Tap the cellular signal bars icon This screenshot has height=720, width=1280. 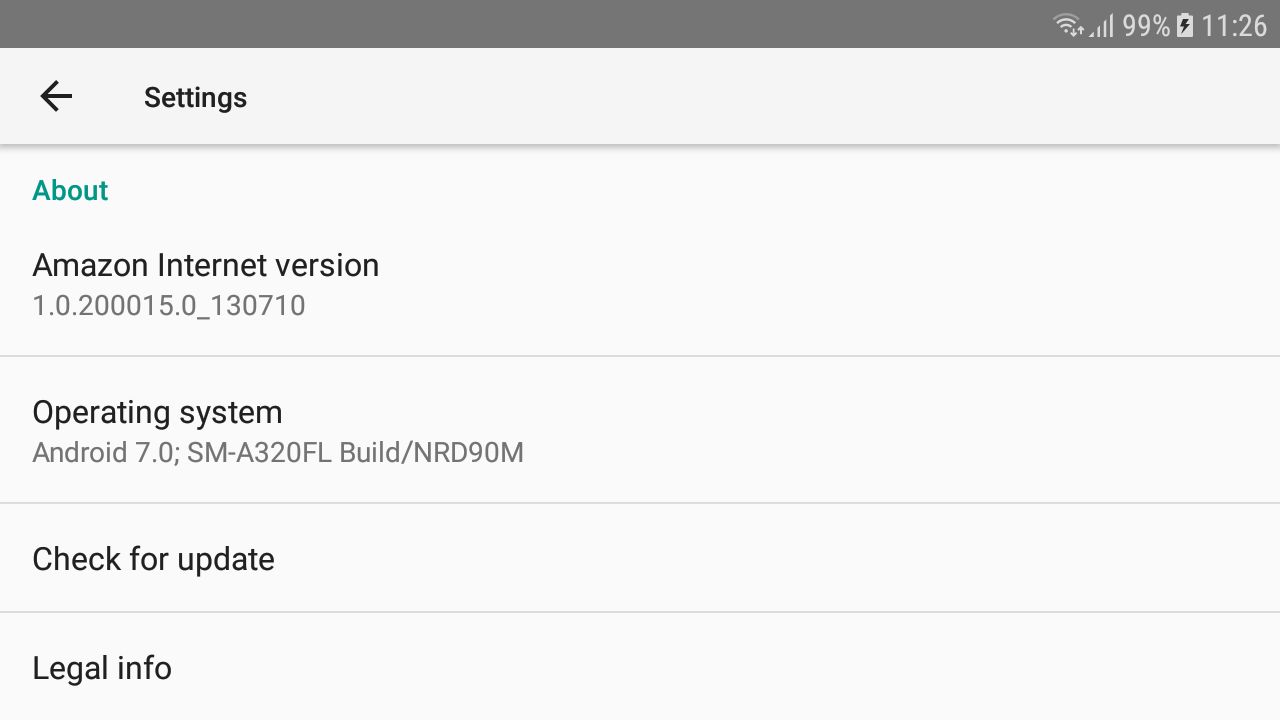coord(1102,26)
